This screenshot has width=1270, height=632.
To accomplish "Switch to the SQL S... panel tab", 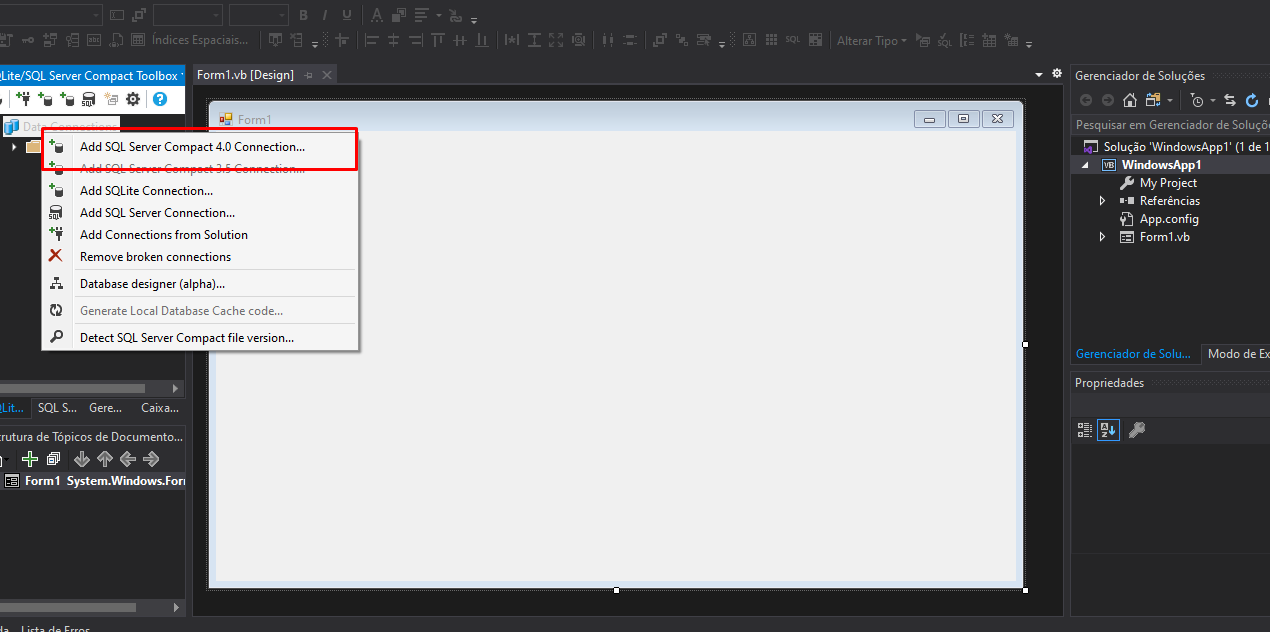I will [x=57, y=408].
